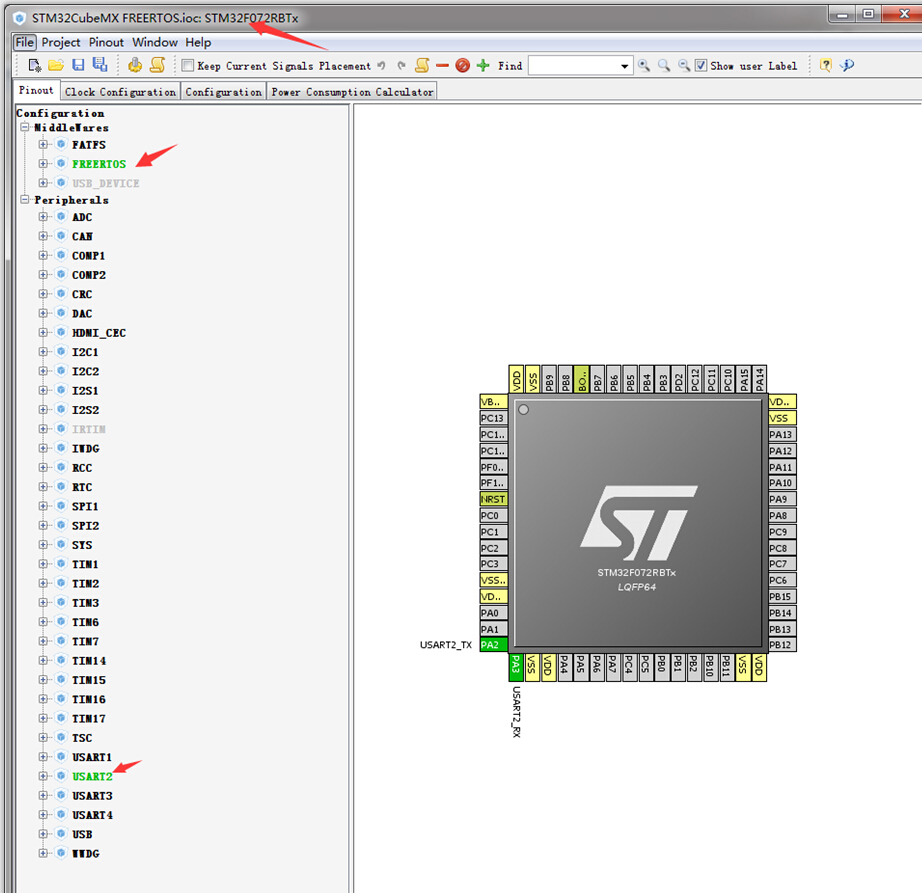Open the File menu
This screenshot has width=922, height=893.
point(25,42)
